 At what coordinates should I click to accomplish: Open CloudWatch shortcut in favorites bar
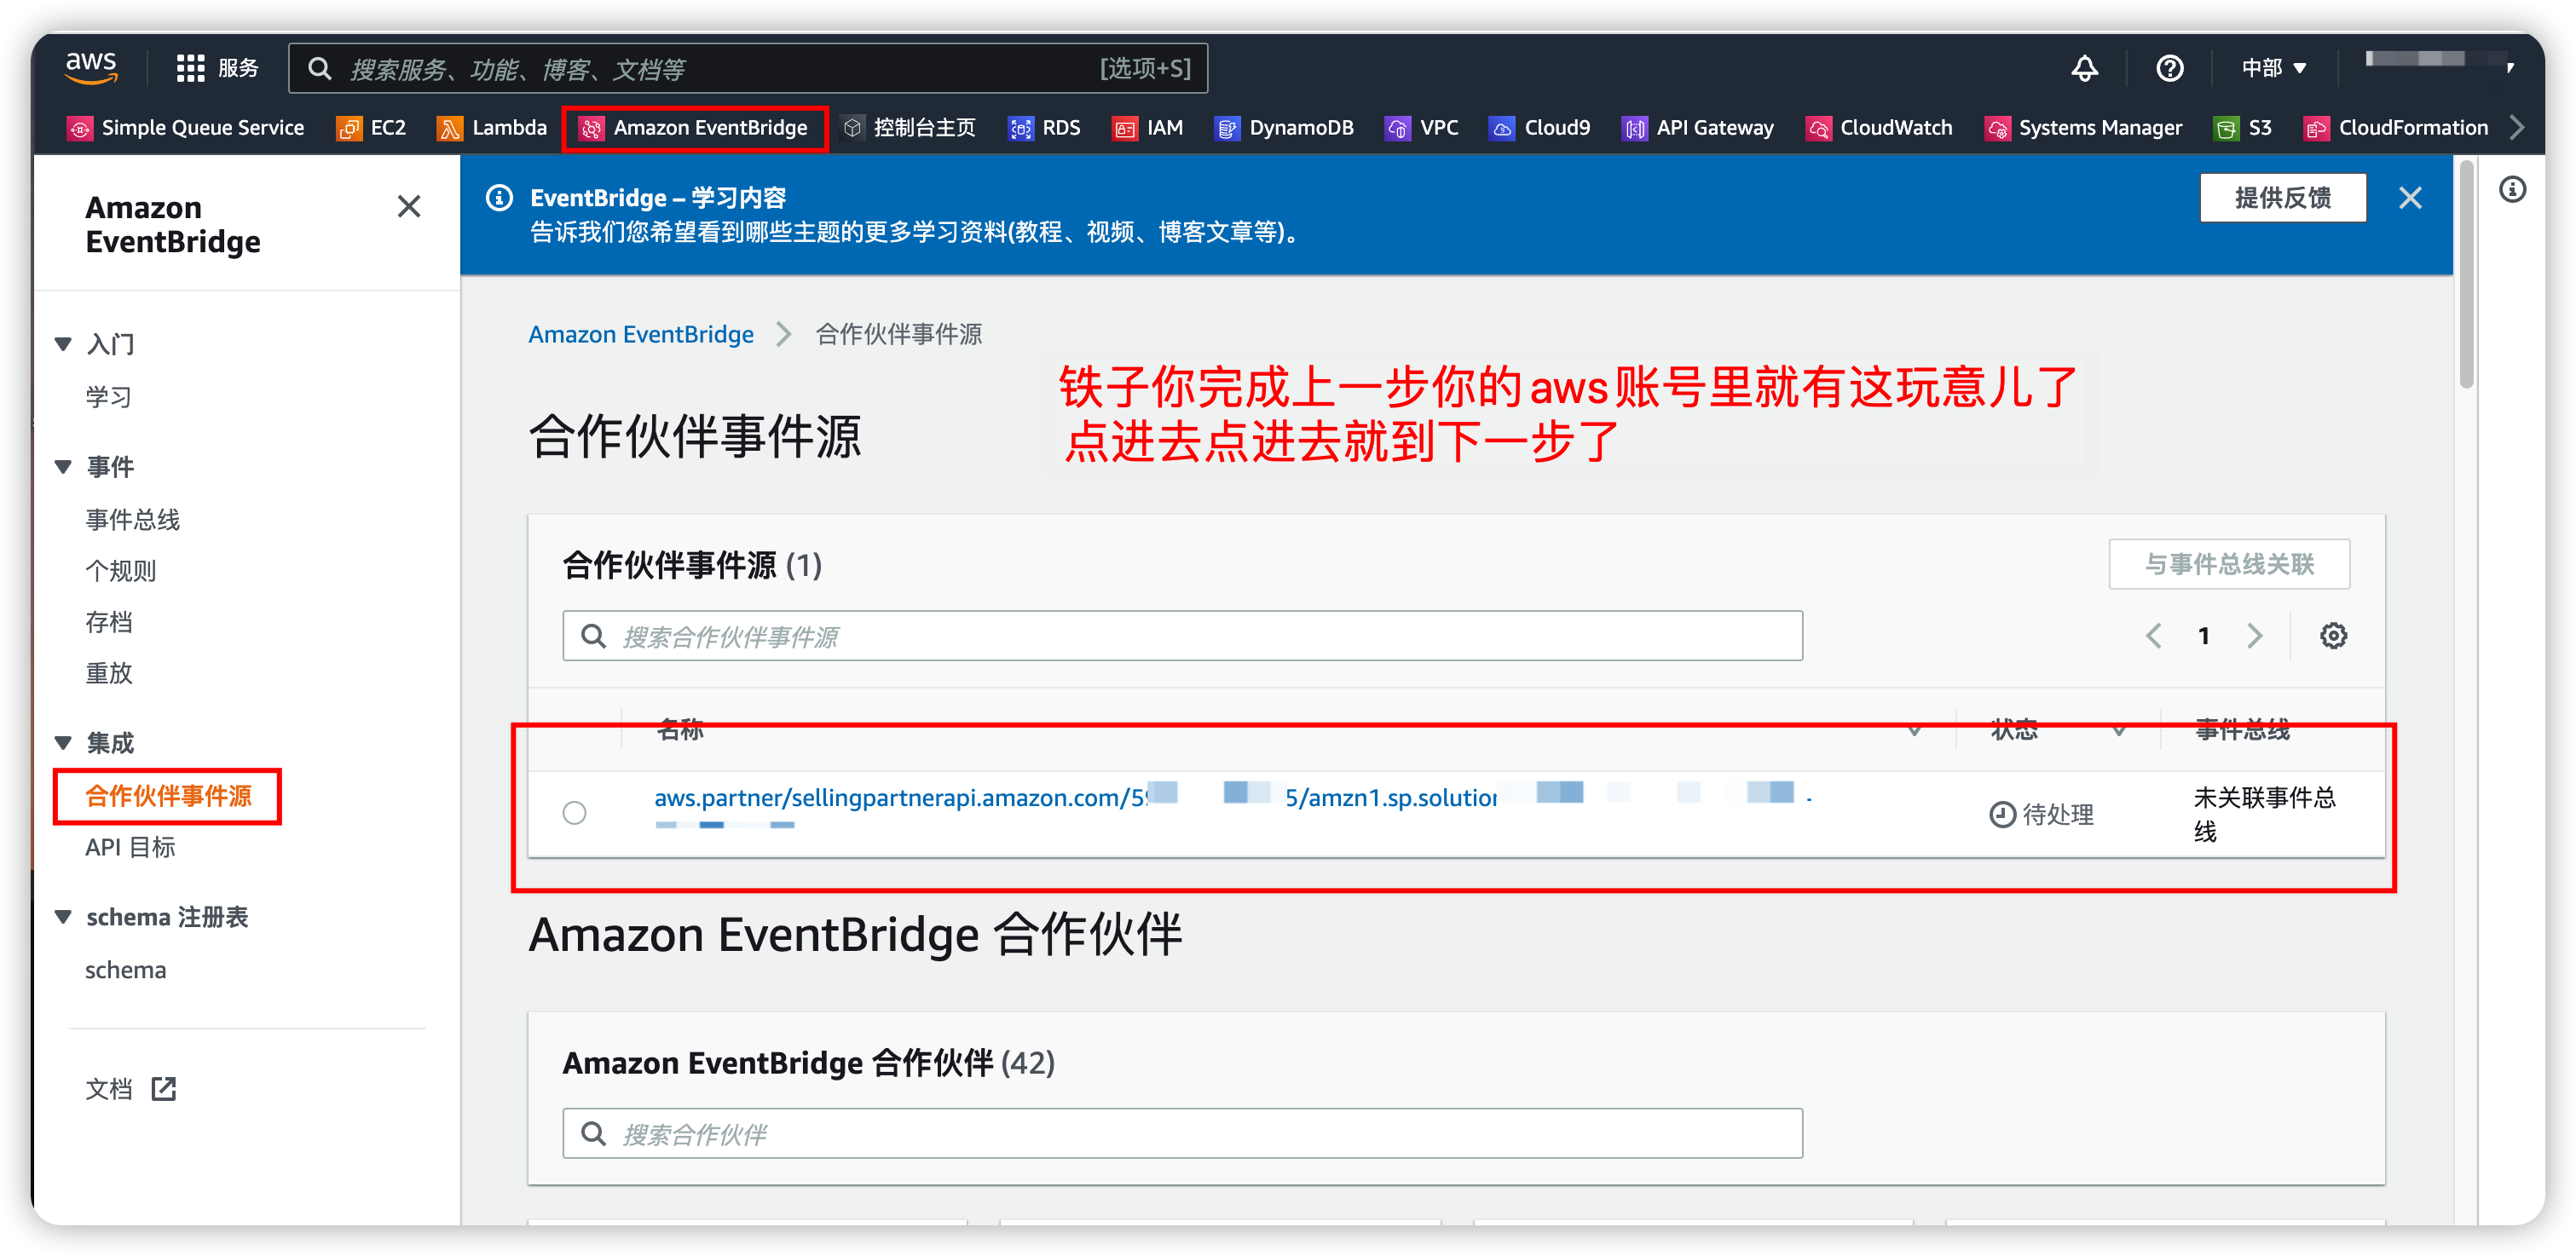(1879, 128)
